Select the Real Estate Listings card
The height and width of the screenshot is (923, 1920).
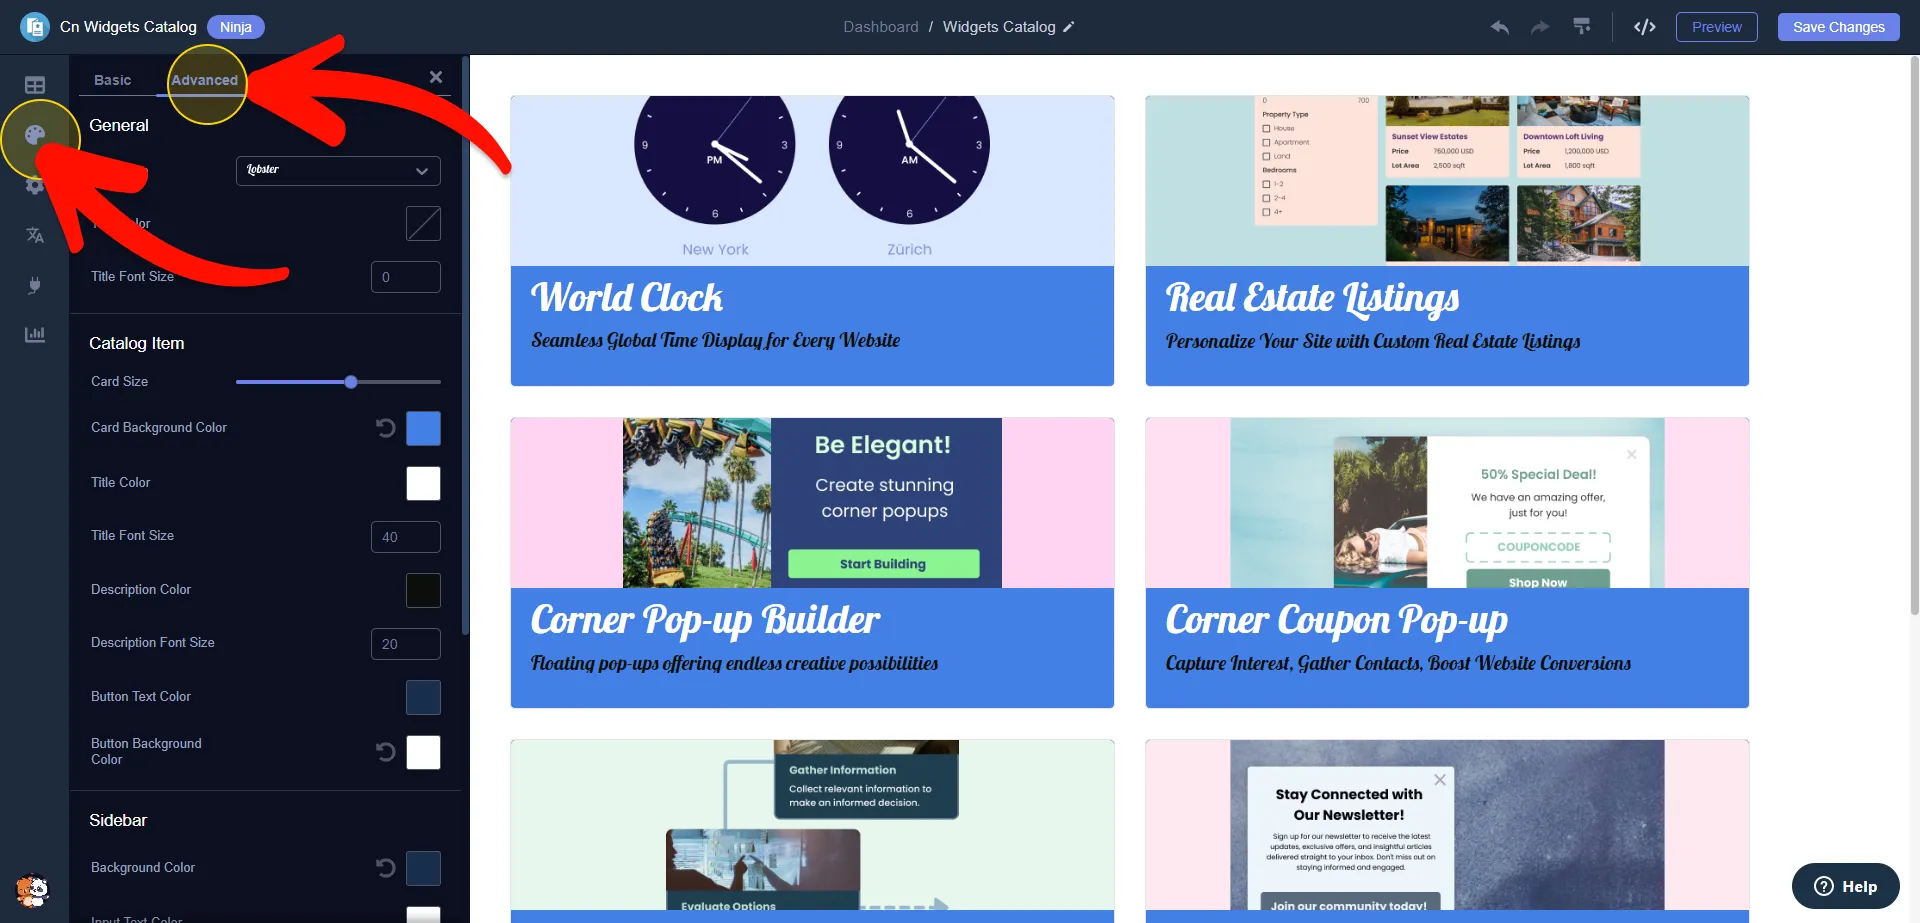click(x=1447, y=241)
